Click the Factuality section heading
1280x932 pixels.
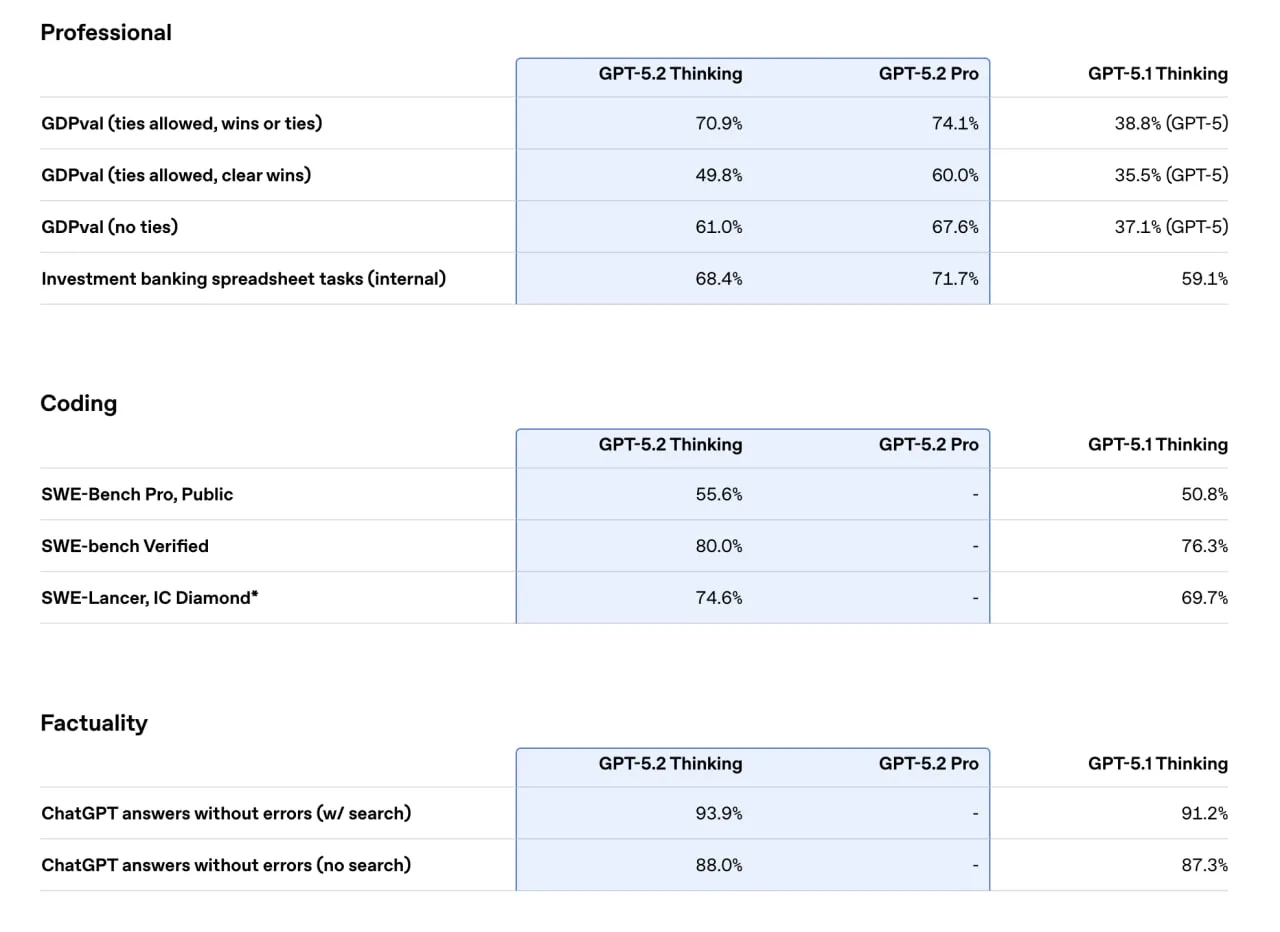click(94, 723)
